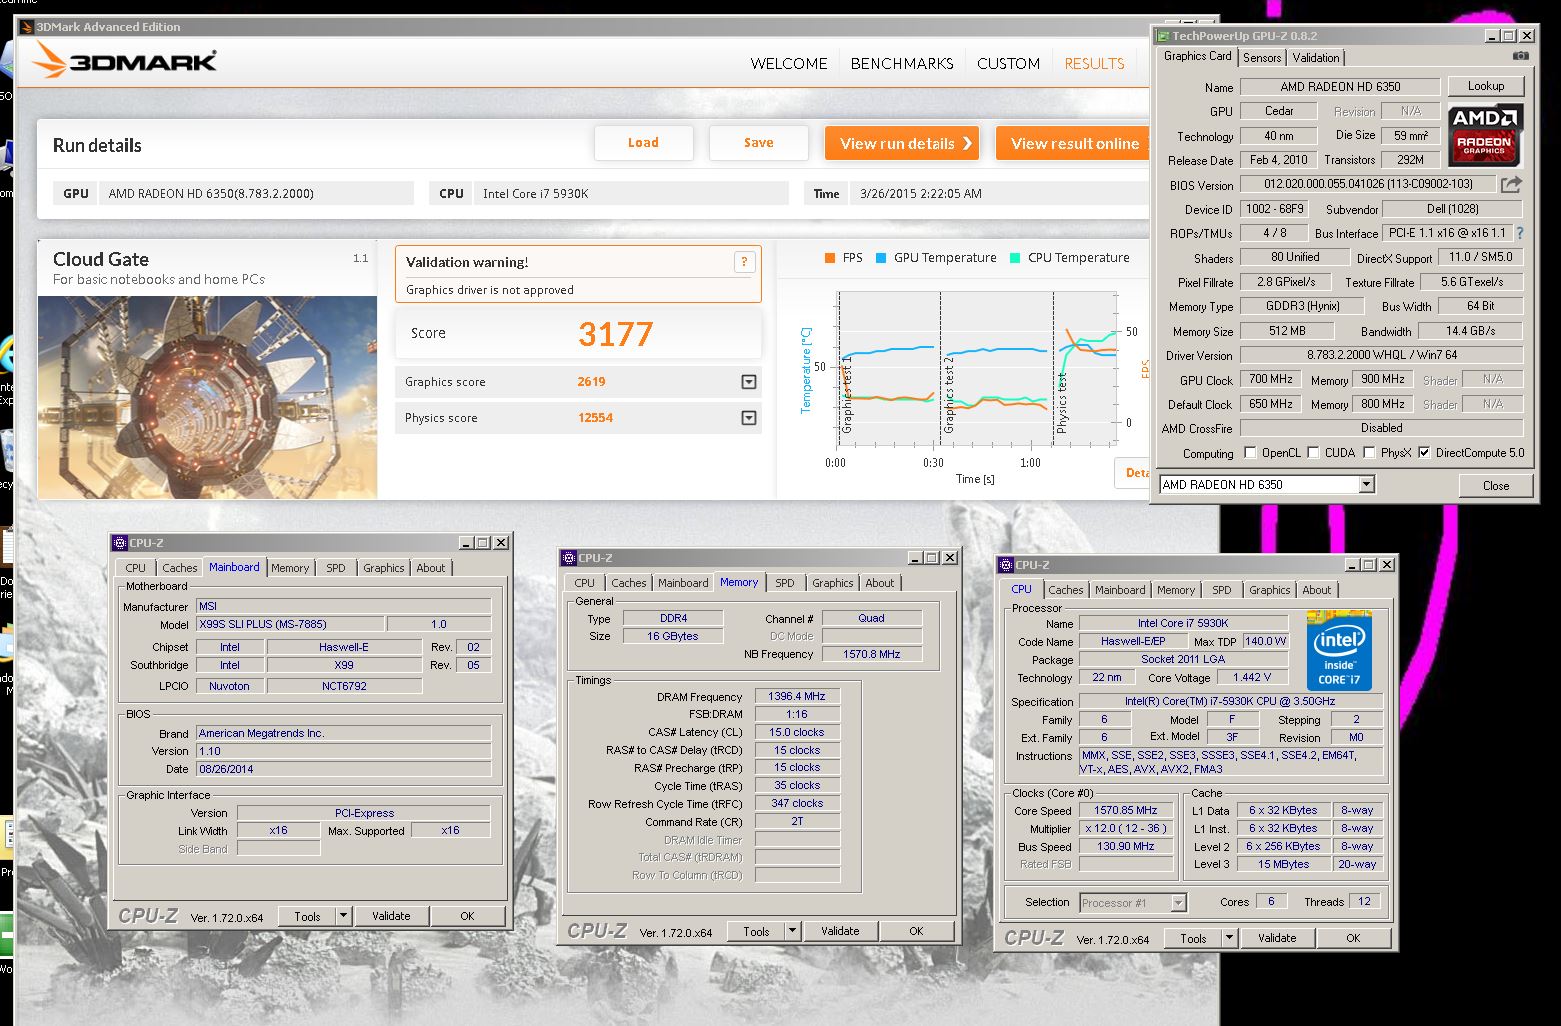Click the Close button in GPU-Z

click(1496, 485)
